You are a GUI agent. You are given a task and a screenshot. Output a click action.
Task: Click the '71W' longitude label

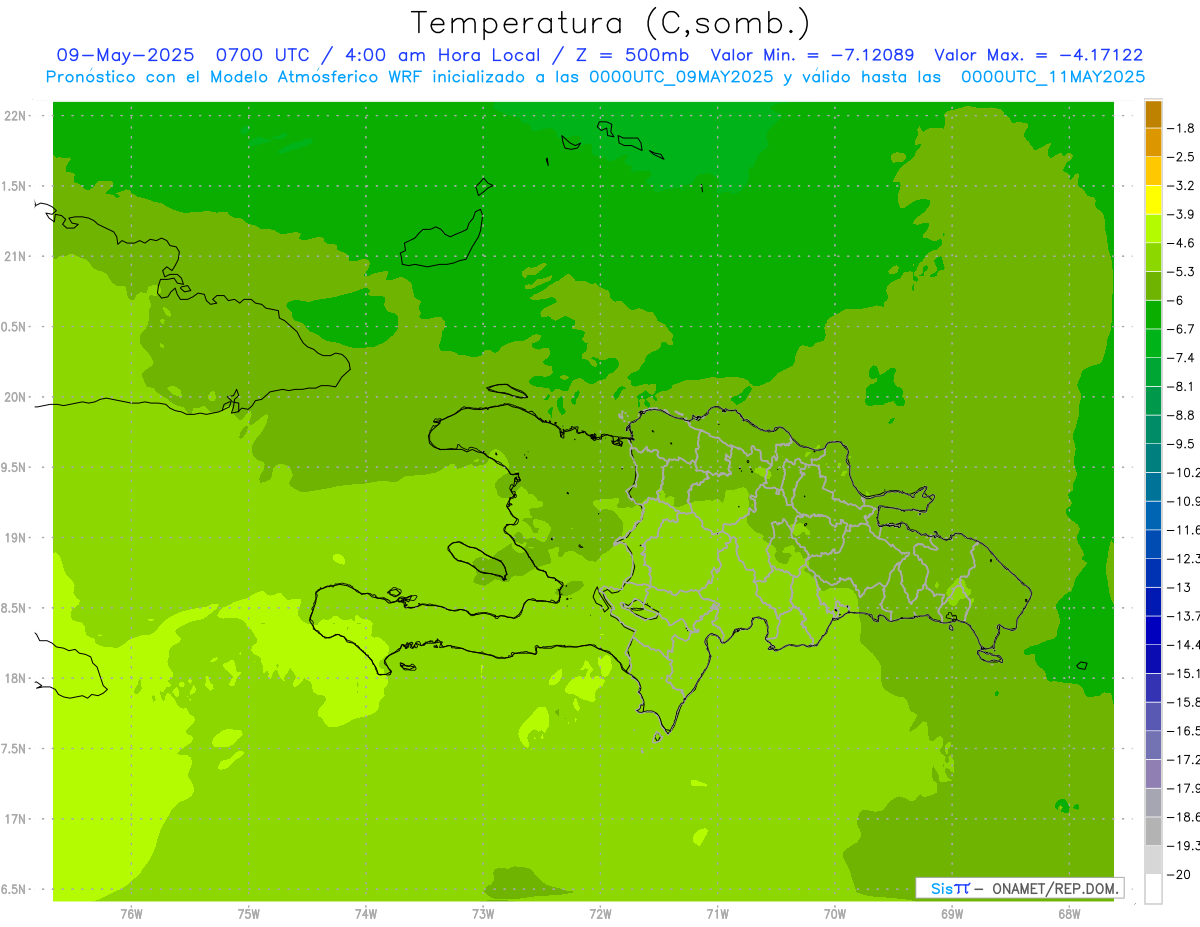[717, 913]
